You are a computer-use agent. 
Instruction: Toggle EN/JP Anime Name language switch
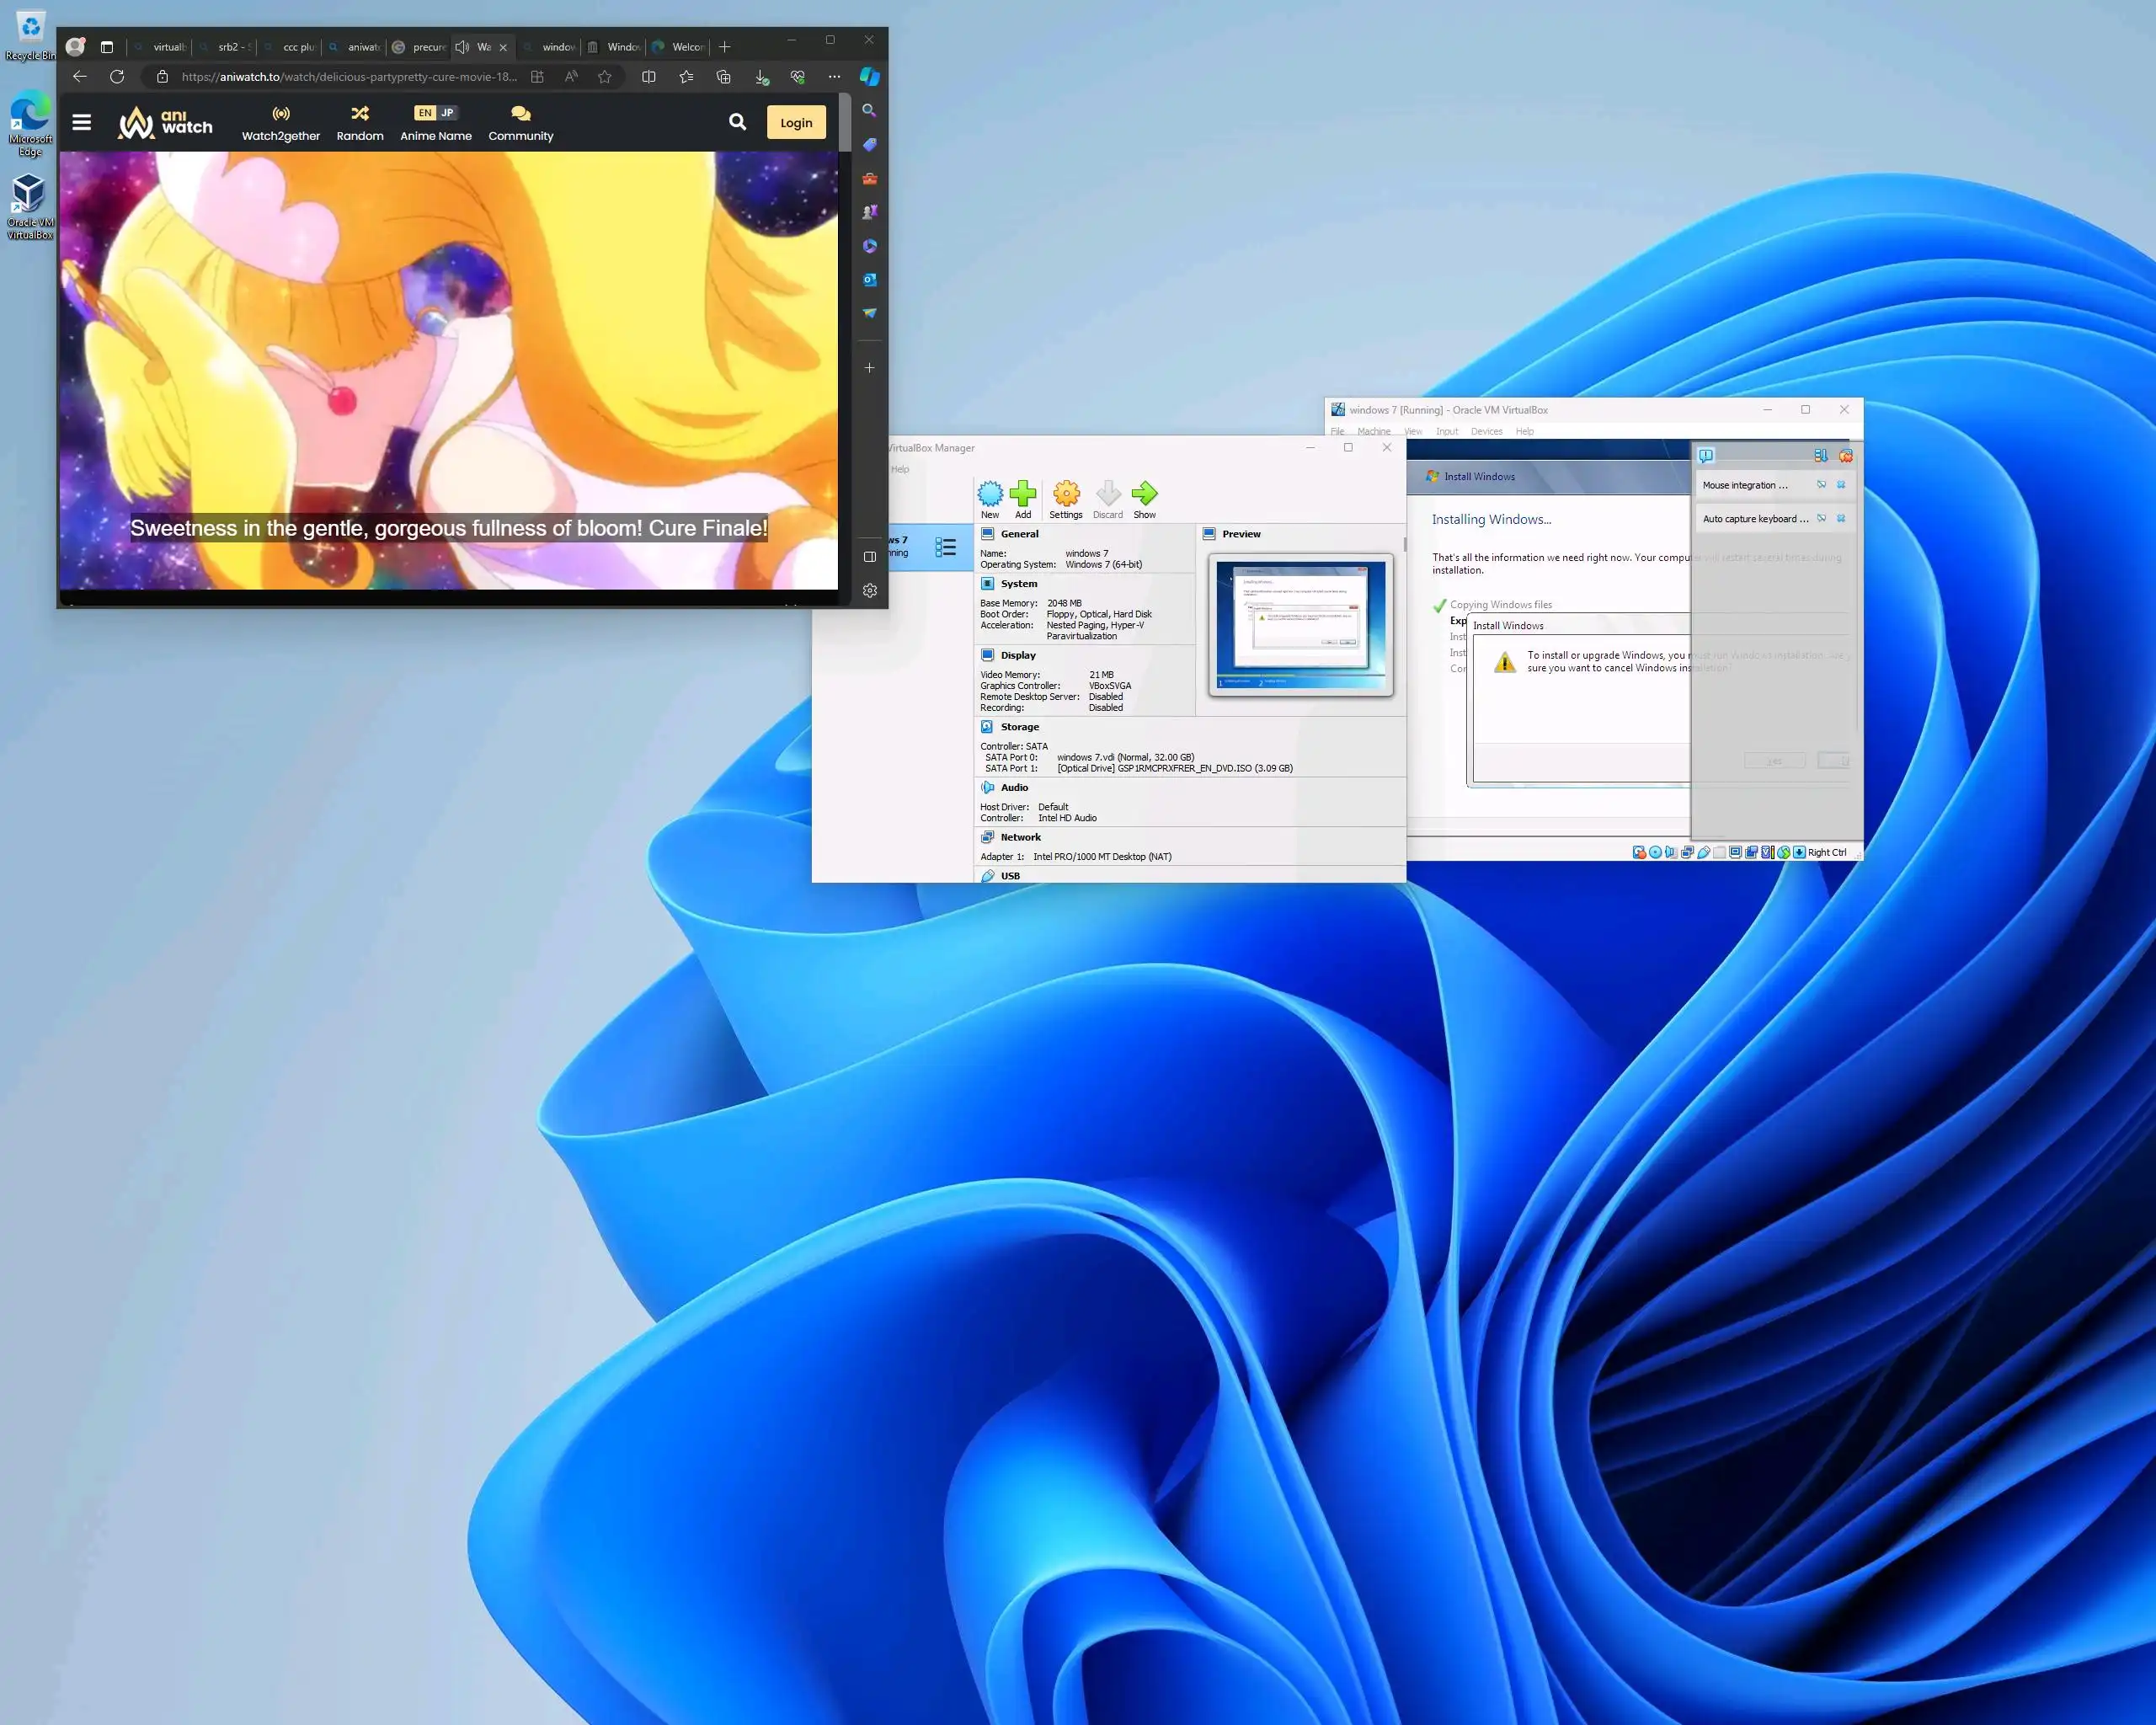pyautogui.click(x=435, y=113)
